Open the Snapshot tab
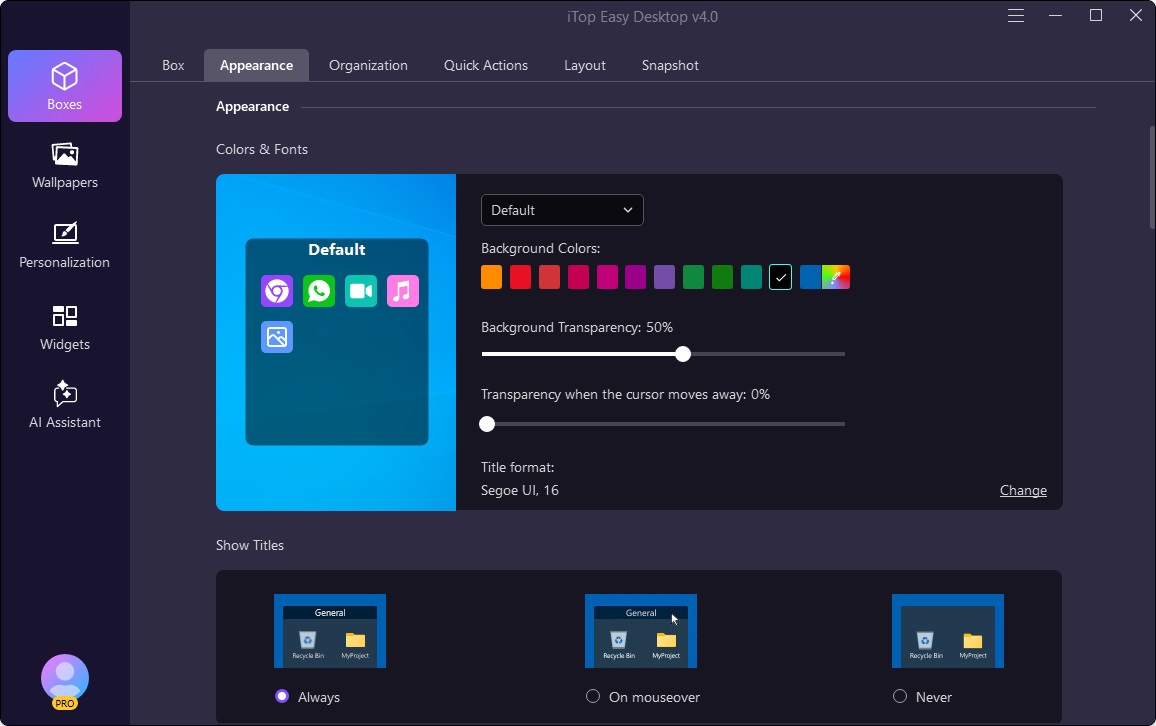The width and height of the screenshot is (1156, 726). tap(670, 65)
